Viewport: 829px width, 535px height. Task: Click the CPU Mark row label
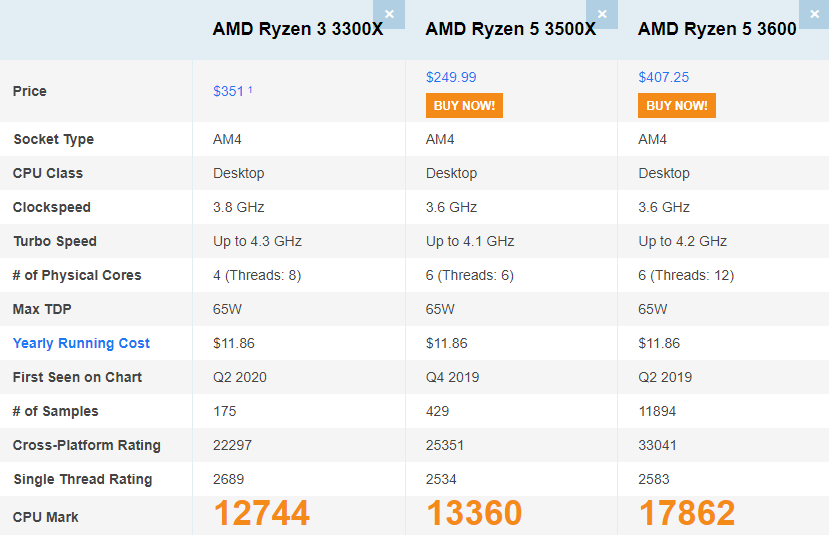tap(45, 517)
